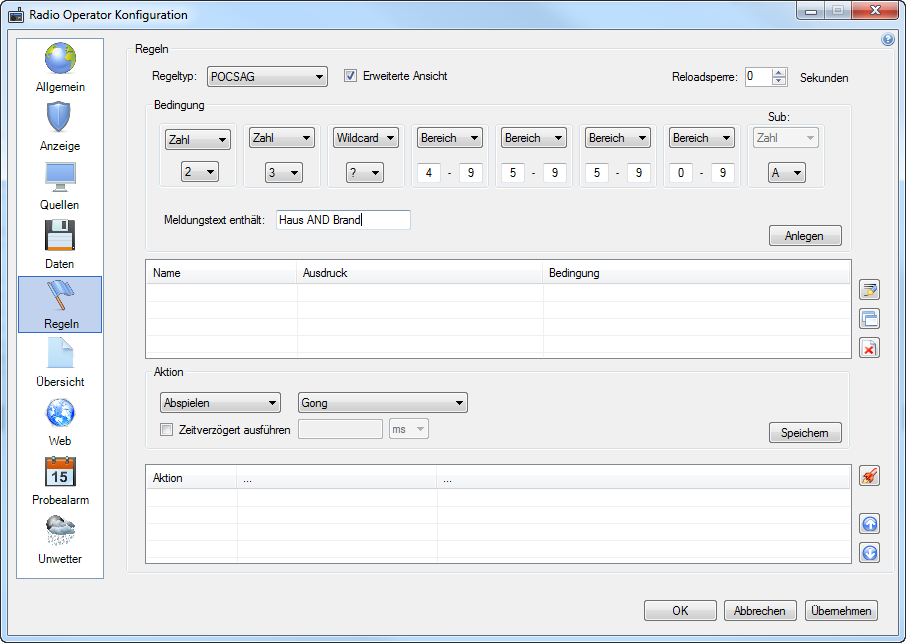Switch to the Web globe icon
Image resolution: width=906 pixels, height=643 pixels.
coord(60,412)
